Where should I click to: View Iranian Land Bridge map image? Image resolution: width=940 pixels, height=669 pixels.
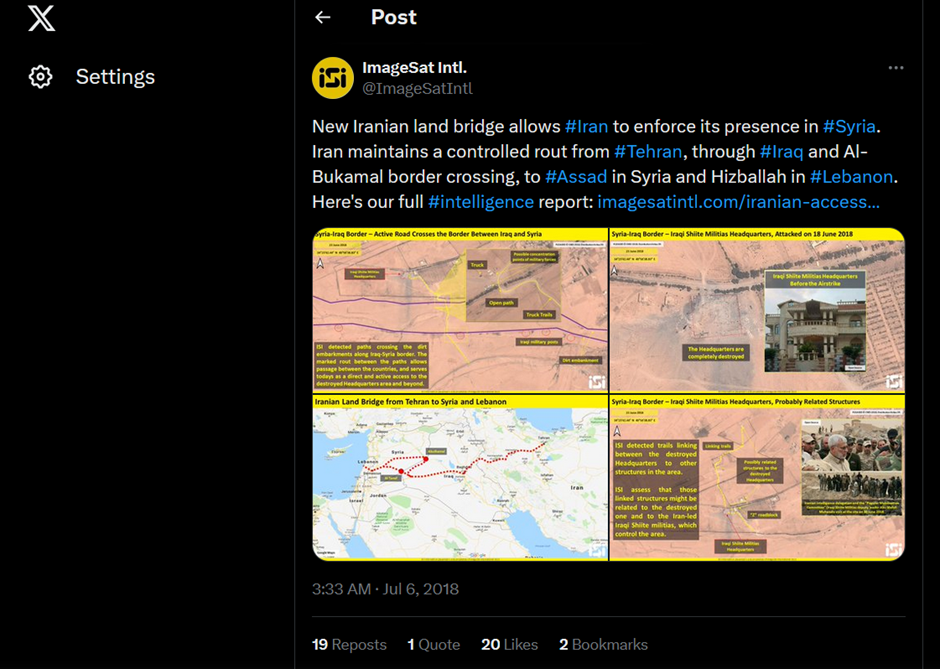(460, 478)
